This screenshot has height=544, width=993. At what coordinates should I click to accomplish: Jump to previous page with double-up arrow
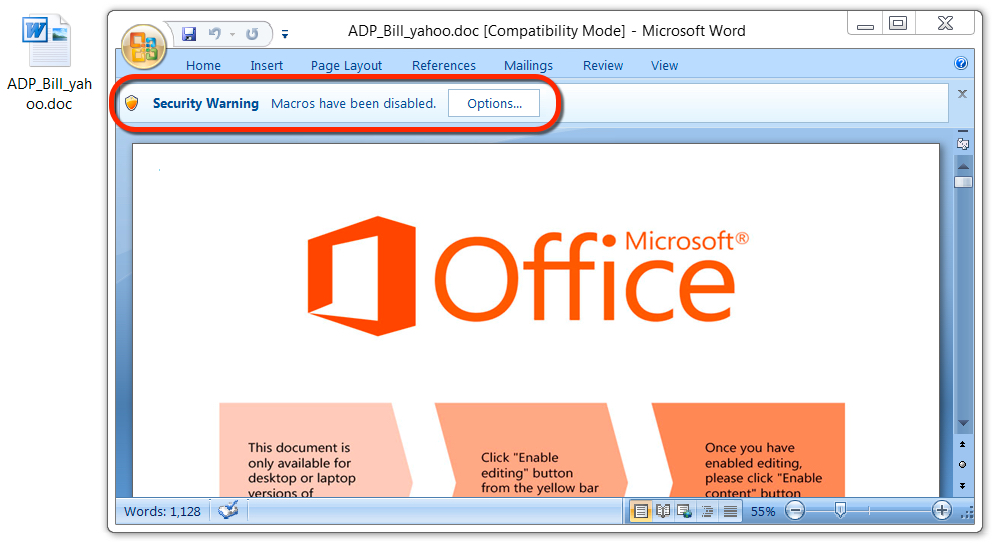pyautogui.click(x=963, y=445)
